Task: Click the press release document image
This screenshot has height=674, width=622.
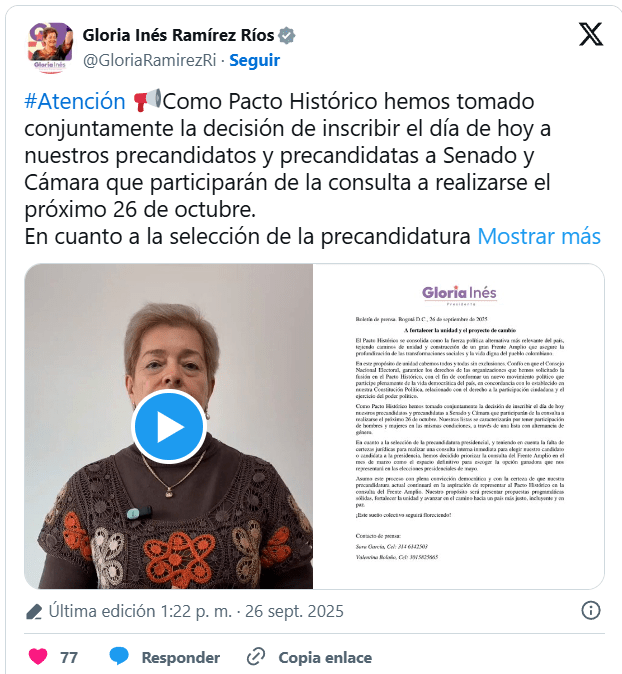Action: pos(458,426)
